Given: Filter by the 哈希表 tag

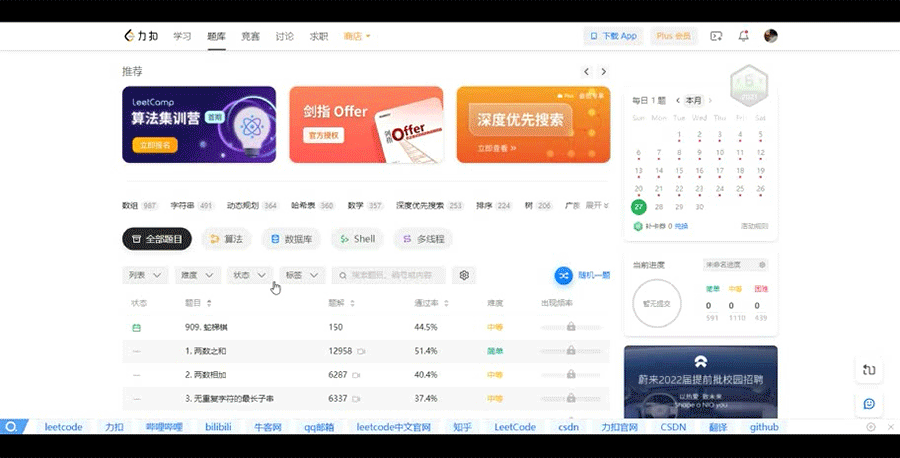Looking at the screenshot, I should [312, 205].
